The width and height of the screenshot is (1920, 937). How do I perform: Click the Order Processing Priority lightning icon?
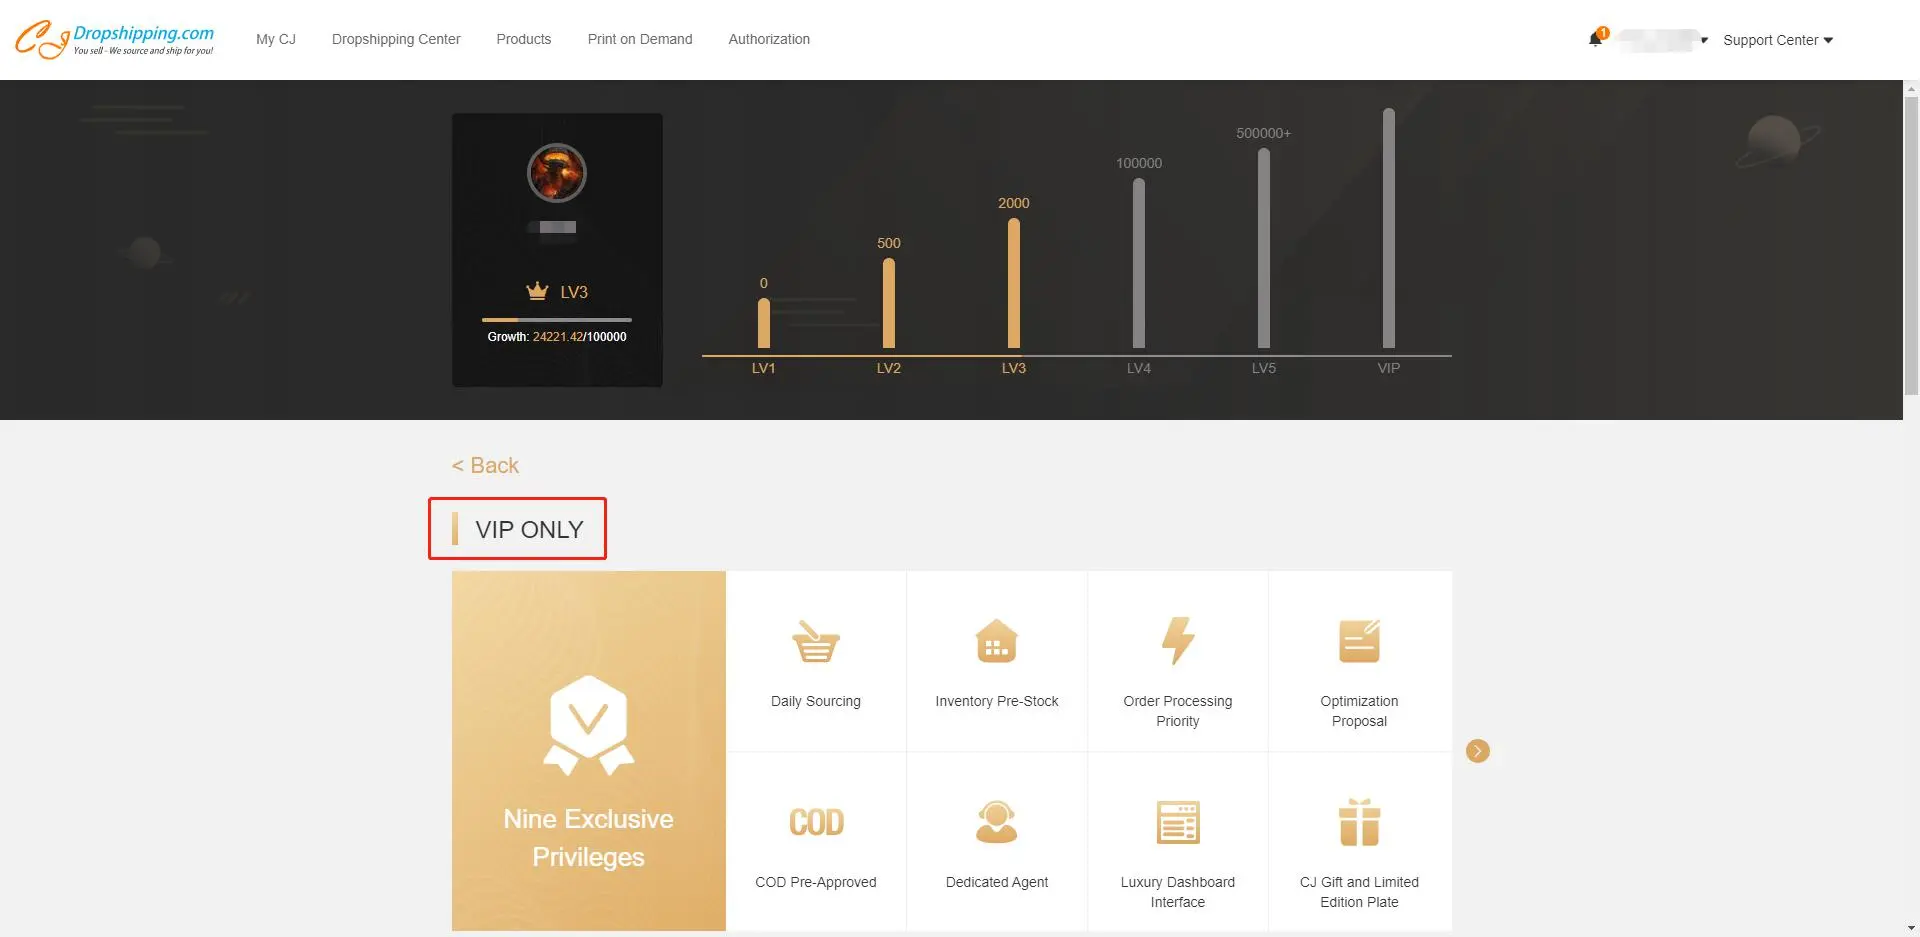pyautogui.click(x=1177, y=641)
